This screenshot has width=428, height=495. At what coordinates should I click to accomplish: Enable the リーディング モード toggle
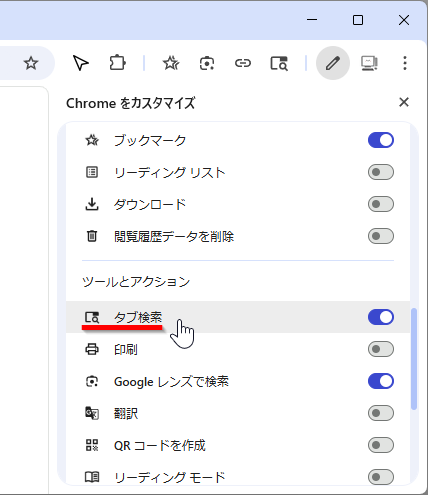(x=381, y=477)
